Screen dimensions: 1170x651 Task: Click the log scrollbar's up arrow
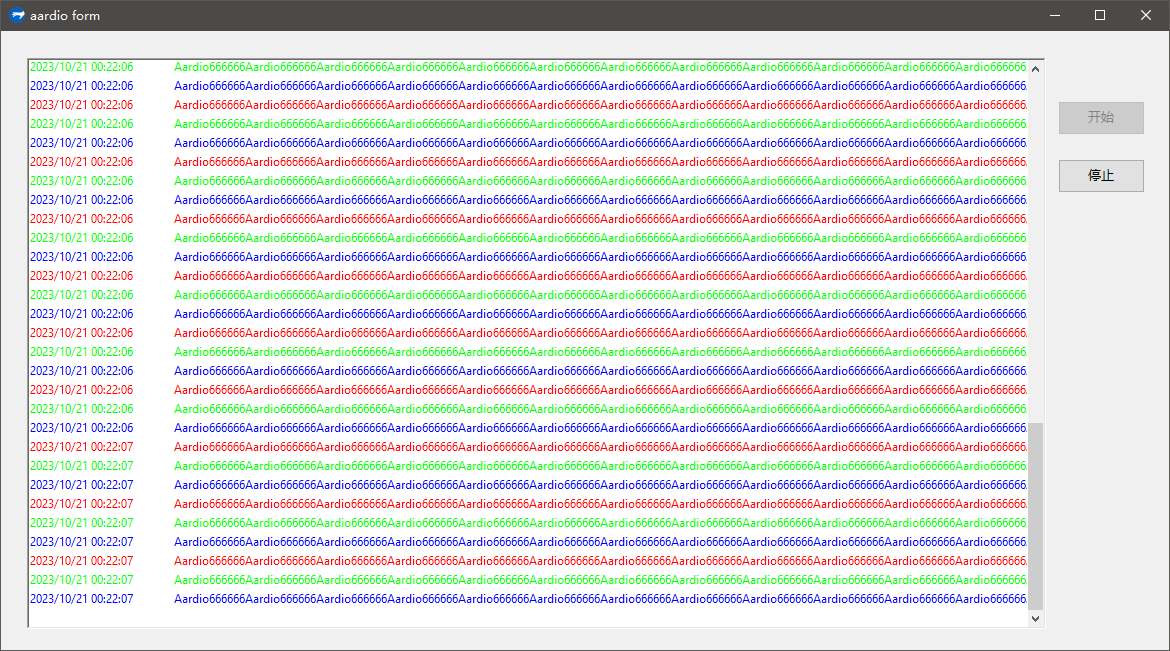tap(1035, 69)
